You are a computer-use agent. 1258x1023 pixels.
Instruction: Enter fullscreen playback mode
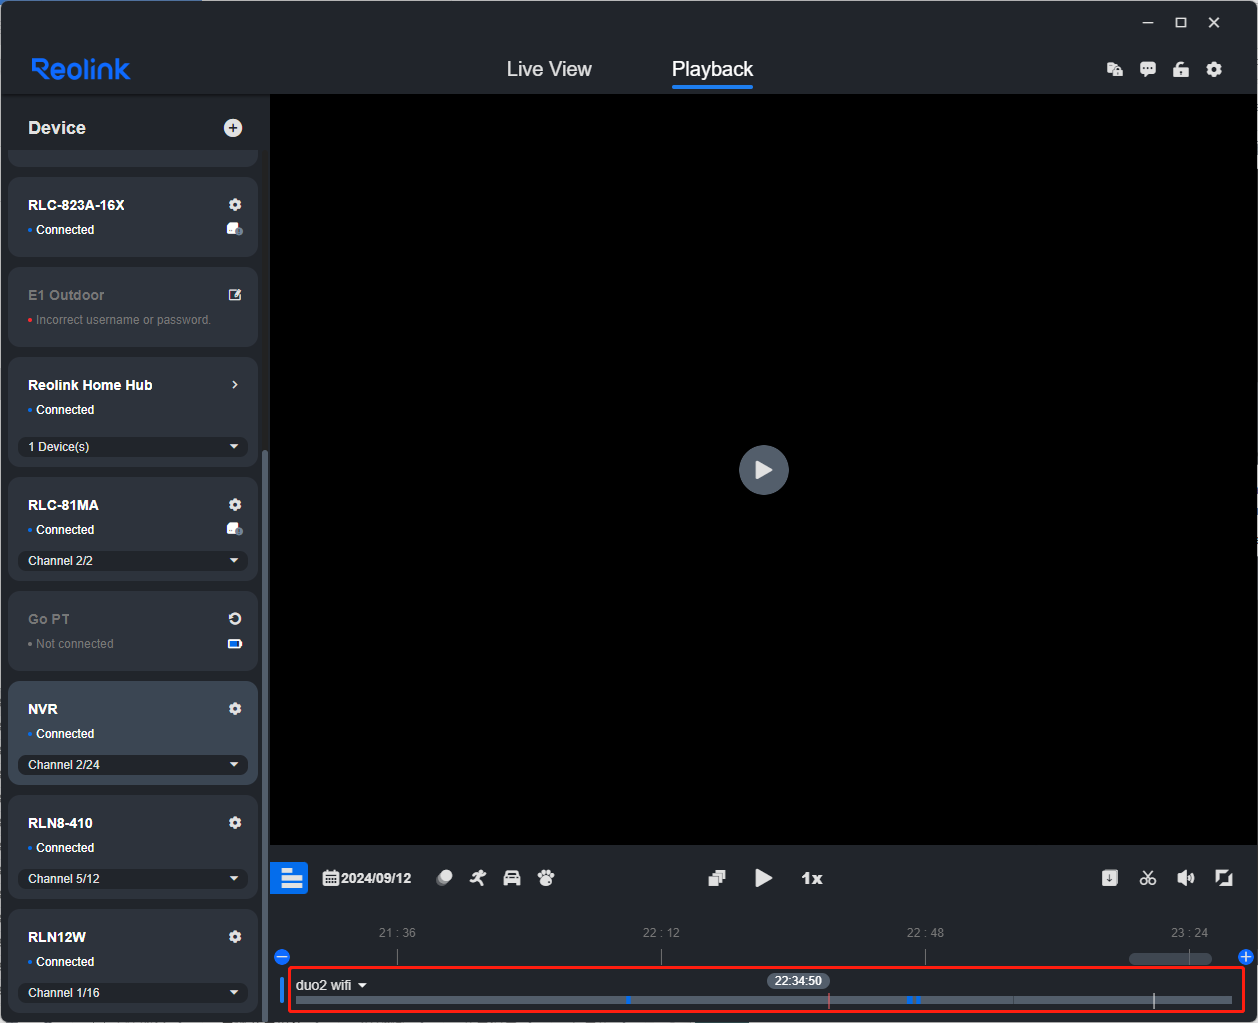[1223, 878]
